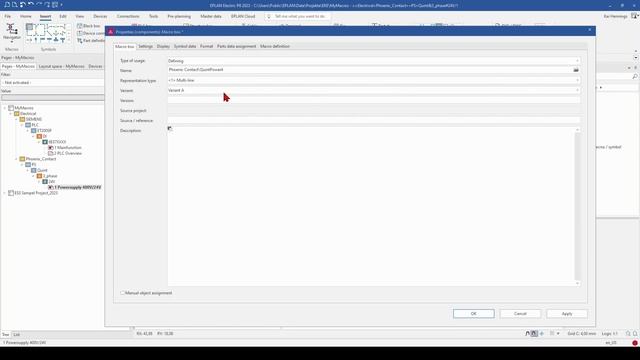Screen dimensions: 640x360
Task: Click the Part definition point ribbon icon
Action: click(x=80, y=40)
